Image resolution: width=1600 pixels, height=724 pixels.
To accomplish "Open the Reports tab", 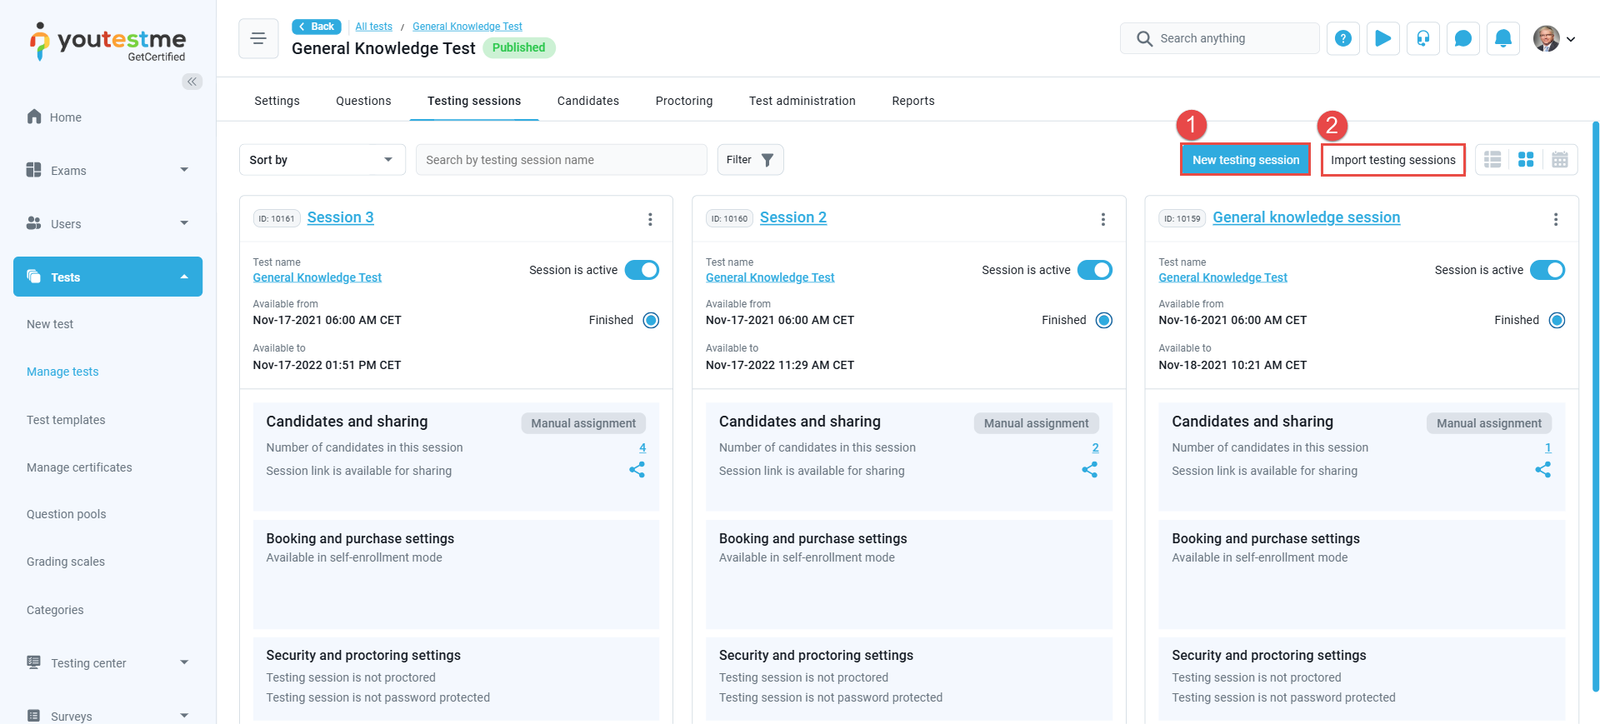I will coord(913,101).
